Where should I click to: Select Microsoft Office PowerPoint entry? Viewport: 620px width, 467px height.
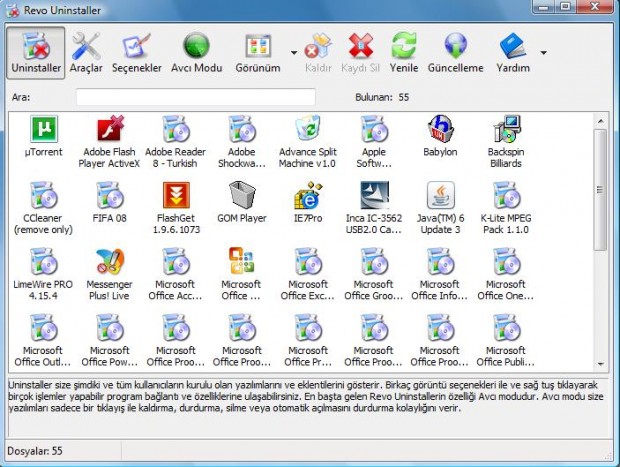coord(110,340)
